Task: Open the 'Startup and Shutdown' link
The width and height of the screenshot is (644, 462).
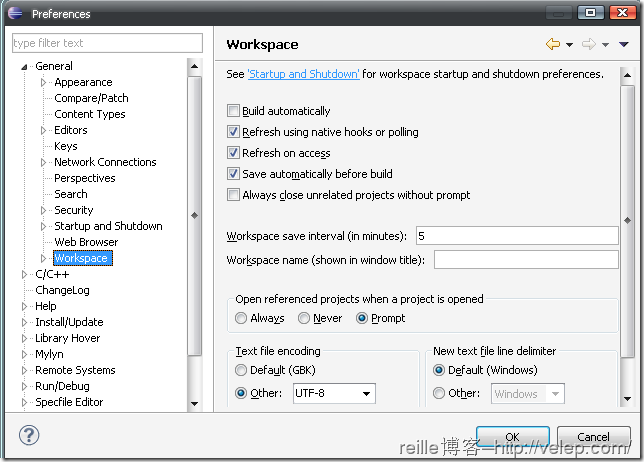Action: [303, 74]
